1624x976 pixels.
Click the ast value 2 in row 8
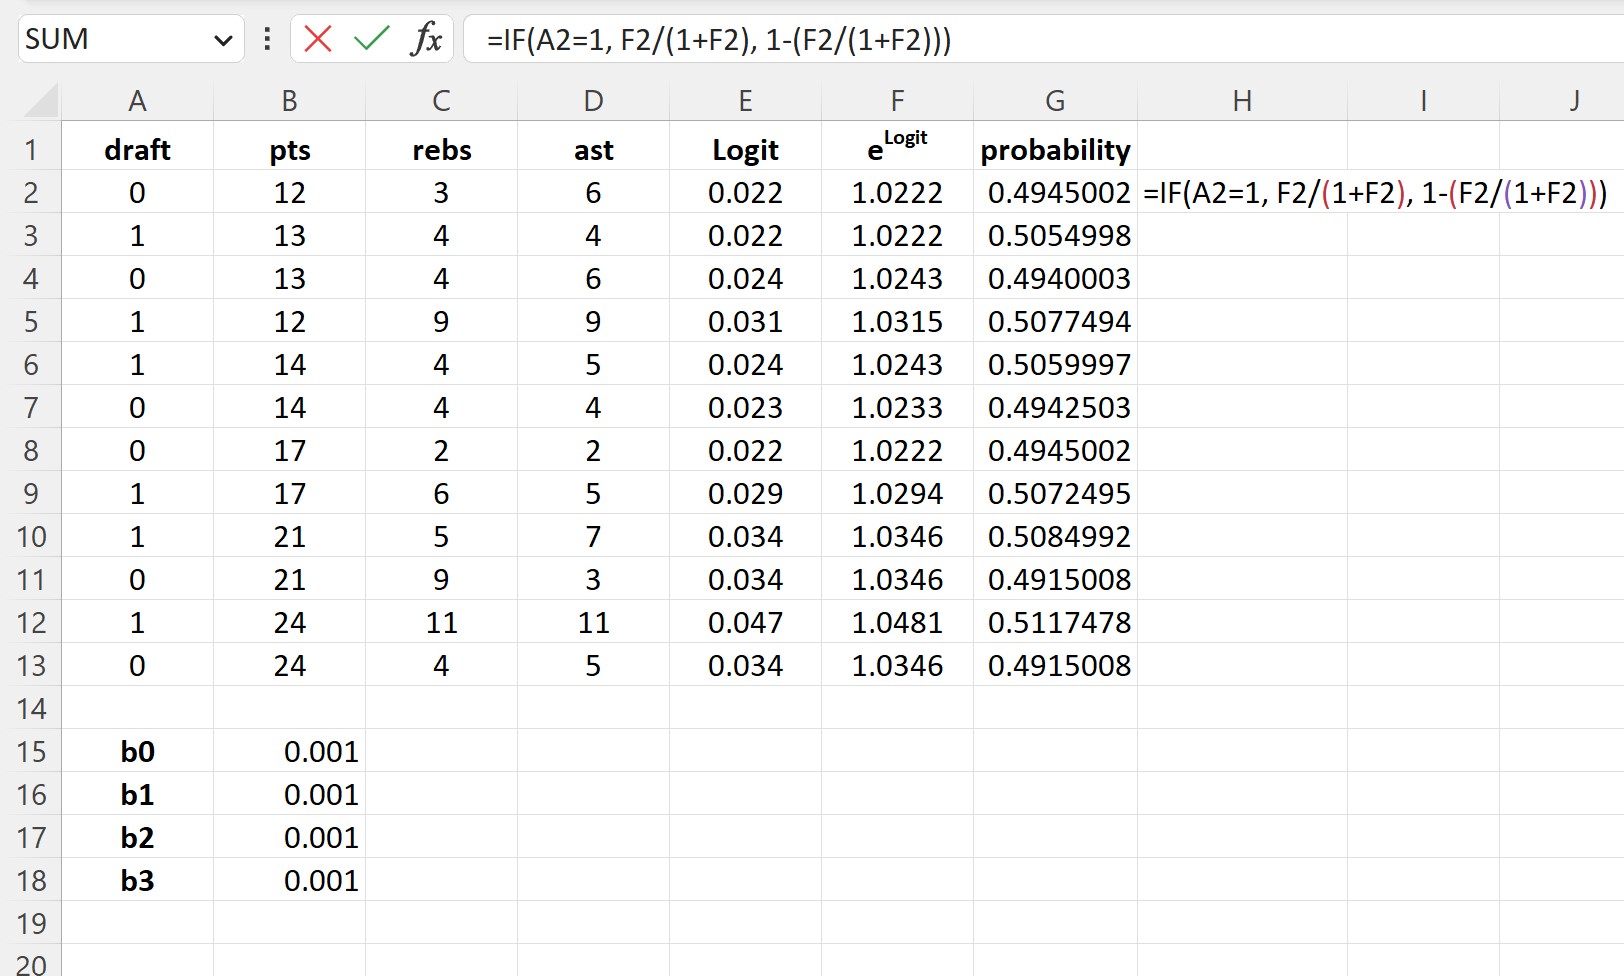pos(593,450)
